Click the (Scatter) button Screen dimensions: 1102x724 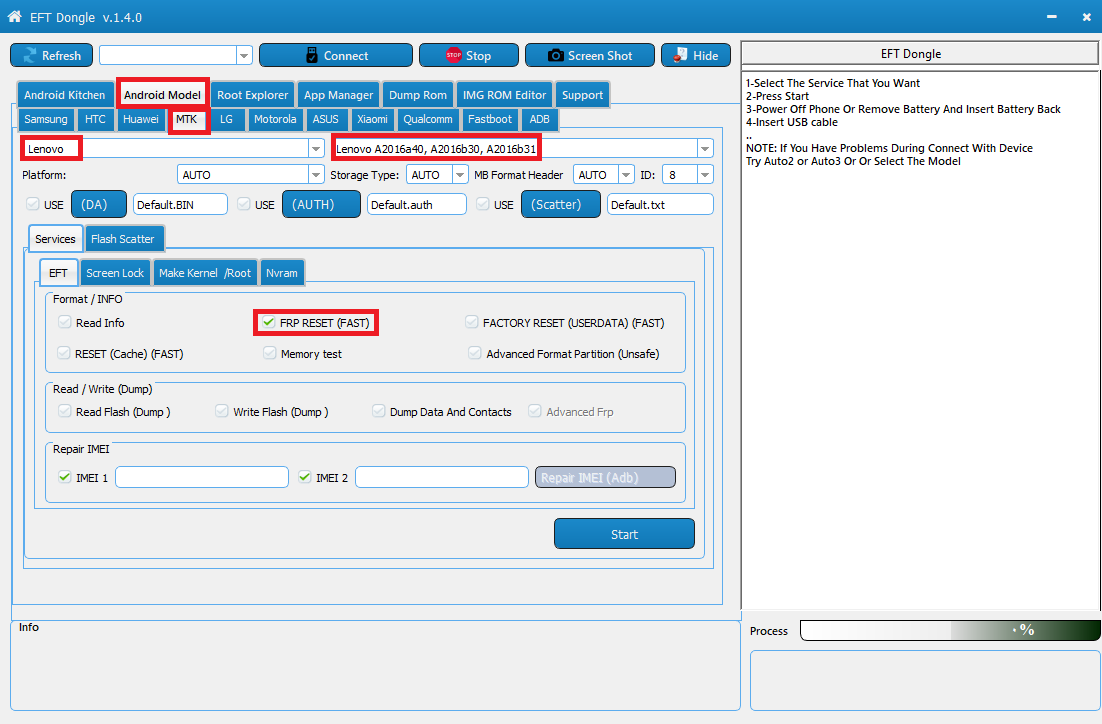(561, 205)
